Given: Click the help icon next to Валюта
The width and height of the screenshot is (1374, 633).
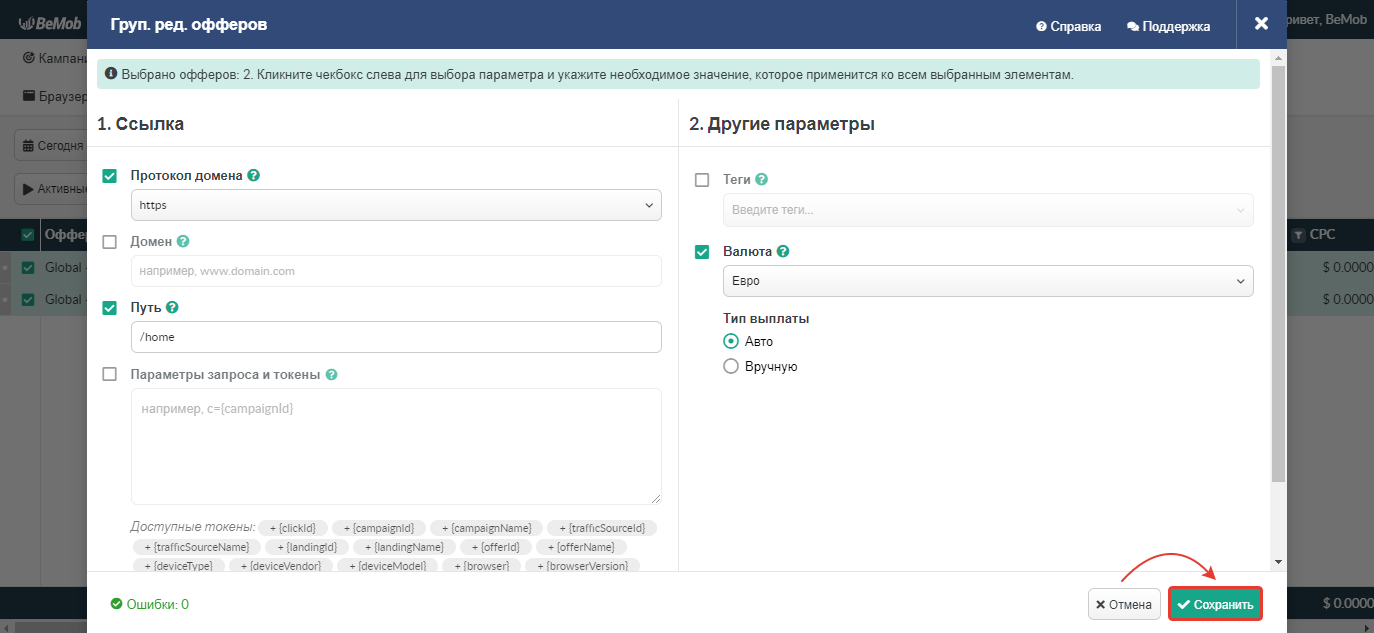Looking at the screenshot, I should (x=782, y=252).
